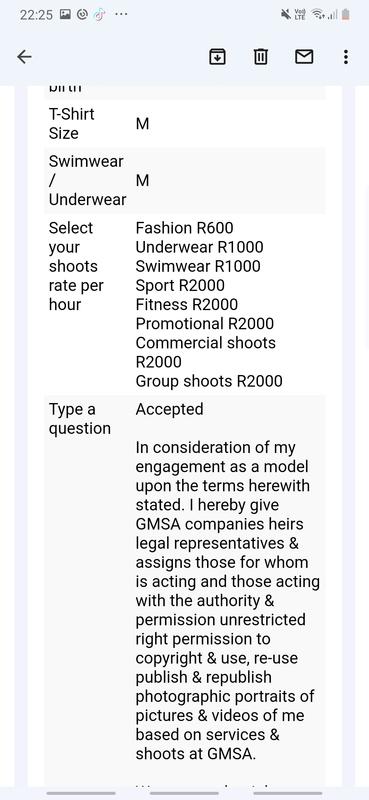
Task: Mark email as unread envelope icon
Action: [304, 57]
